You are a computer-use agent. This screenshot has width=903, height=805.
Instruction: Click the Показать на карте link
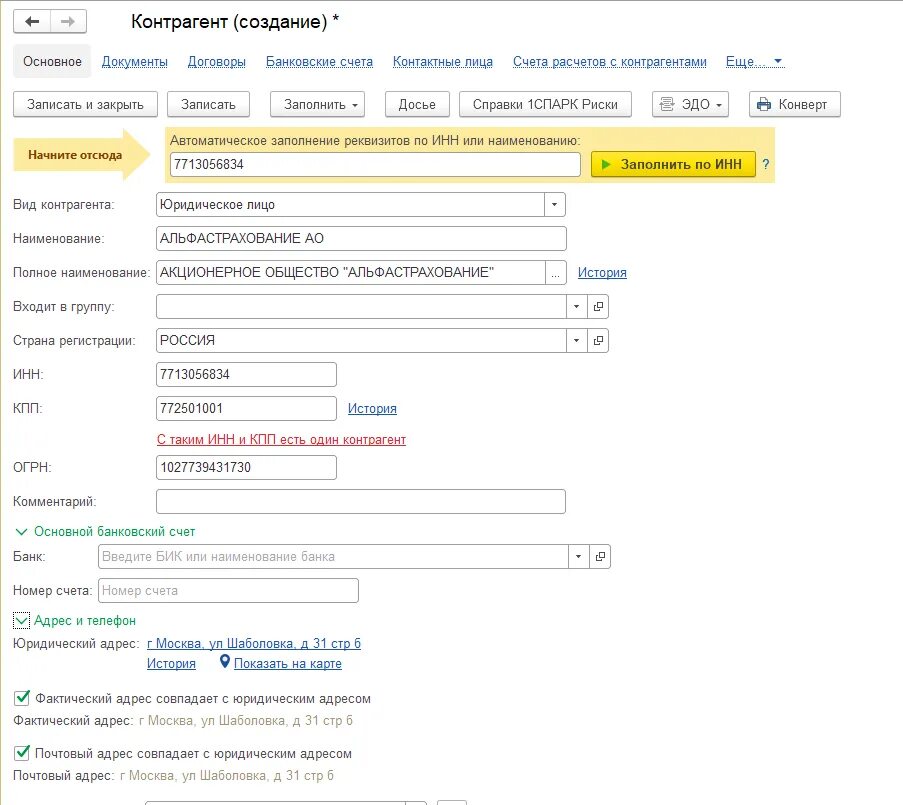287,663
